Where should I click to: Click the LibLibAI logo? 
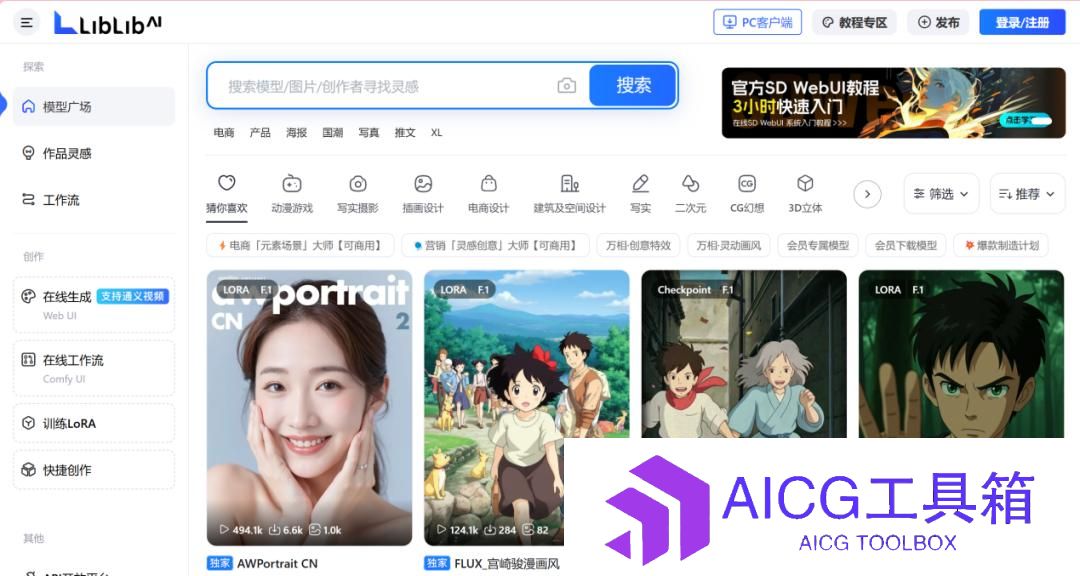tap(108, 23)
